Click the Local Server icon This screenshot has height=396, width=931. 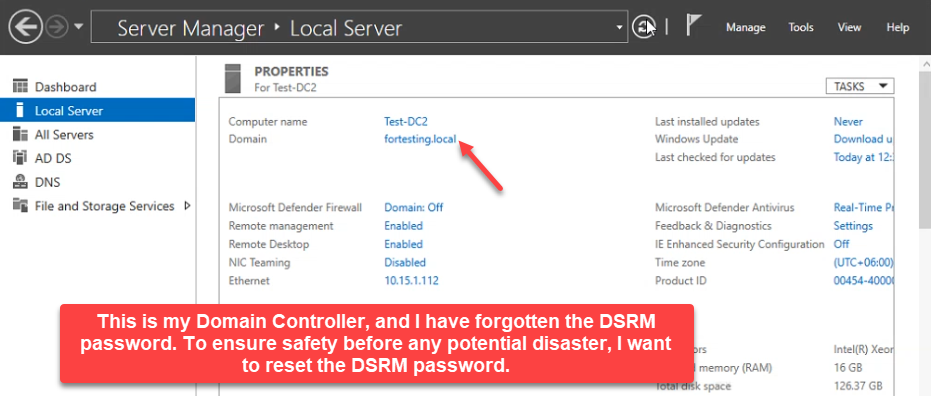20,110
